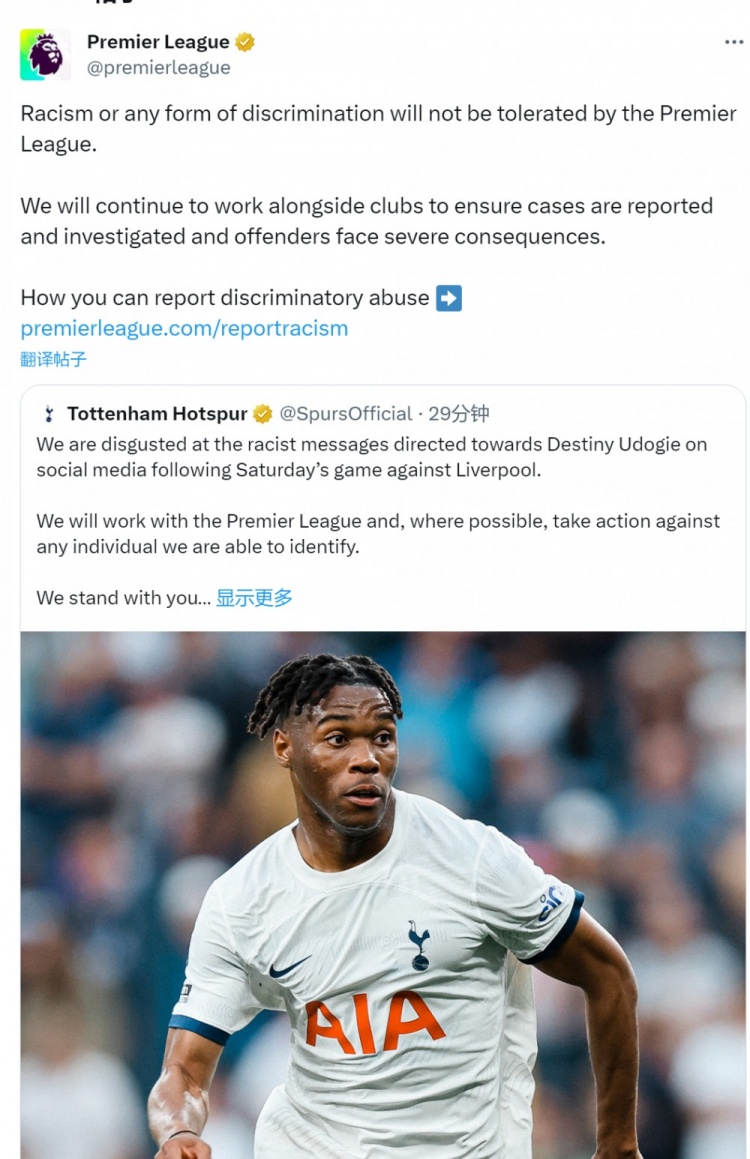This screenshot has width=750, height=1159.
Task: Click the blue right-arrow emoji
Action: coord(449,298)
